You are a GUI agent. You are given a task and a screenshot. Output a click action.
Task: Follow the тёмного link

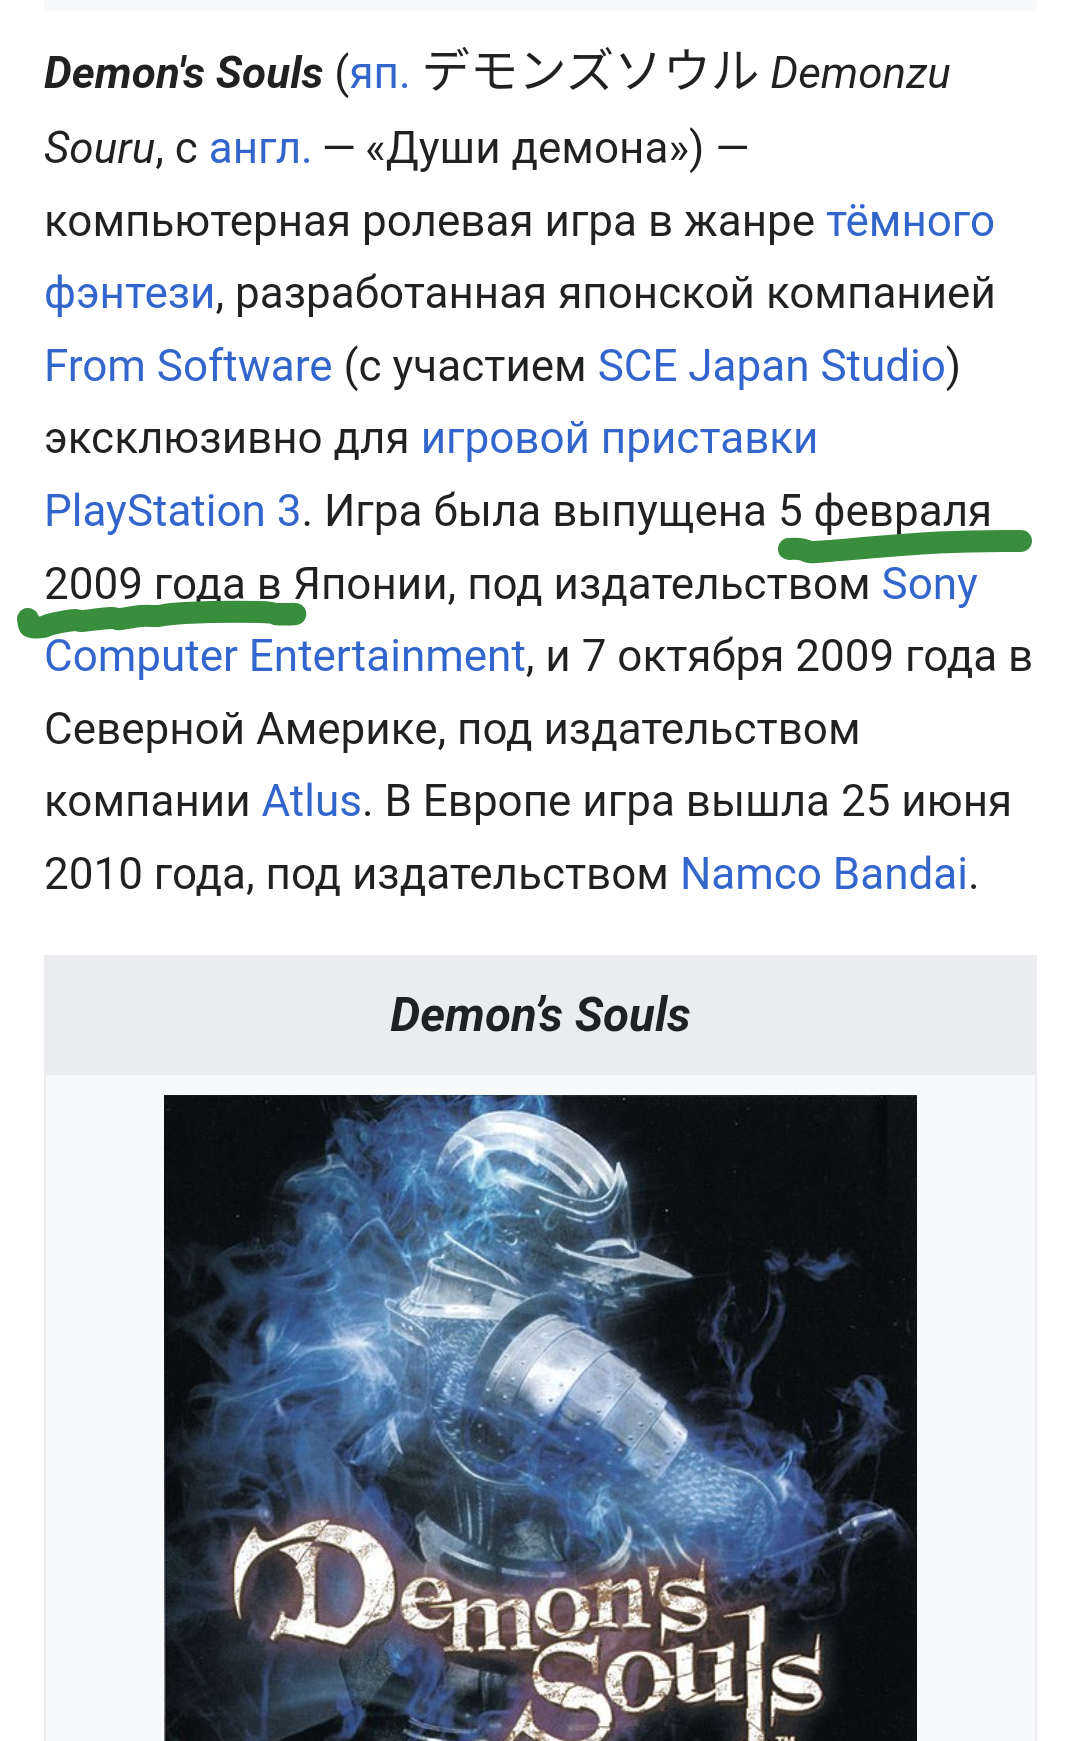[910, 221]
